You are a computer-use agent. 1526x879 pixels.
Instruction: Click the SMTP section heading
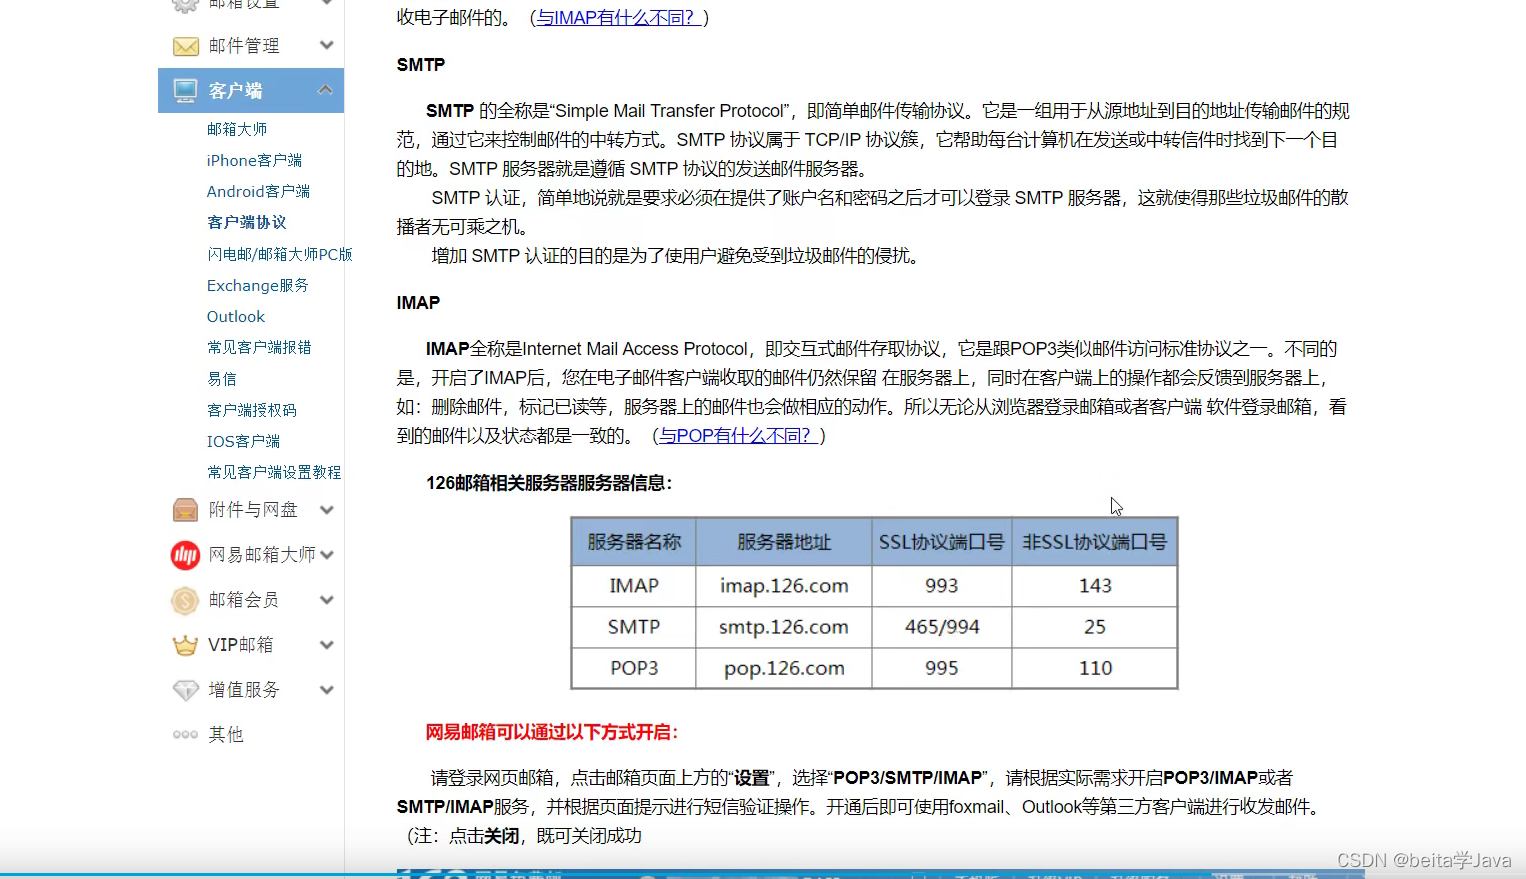pos(420,65)
